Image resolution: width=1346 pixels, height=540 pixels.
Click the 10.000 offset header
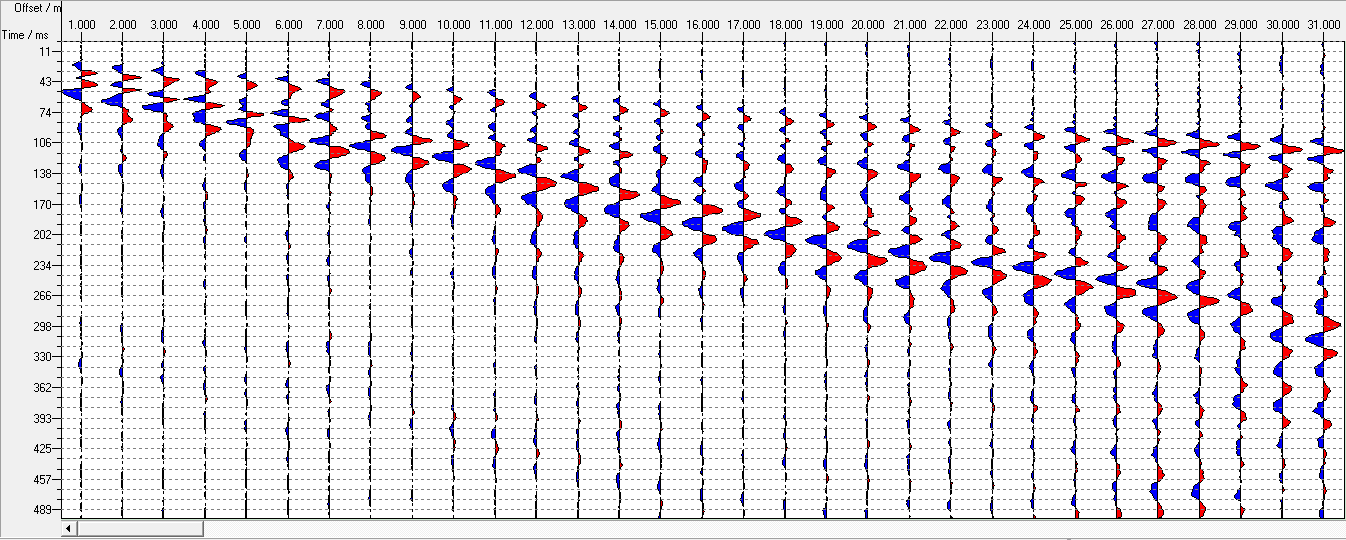453,23
